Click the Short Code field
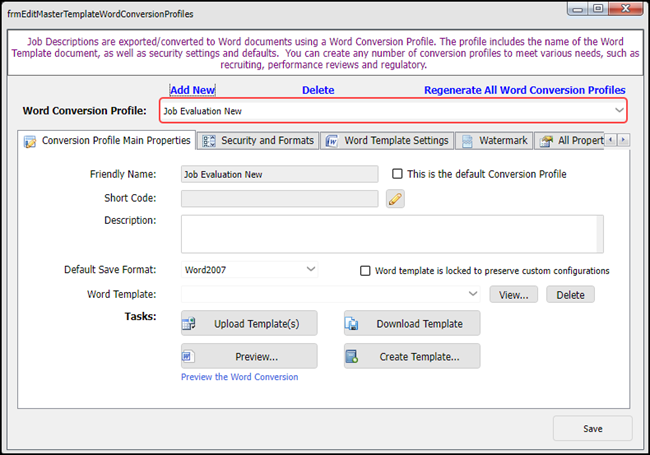 click(279, 198)
